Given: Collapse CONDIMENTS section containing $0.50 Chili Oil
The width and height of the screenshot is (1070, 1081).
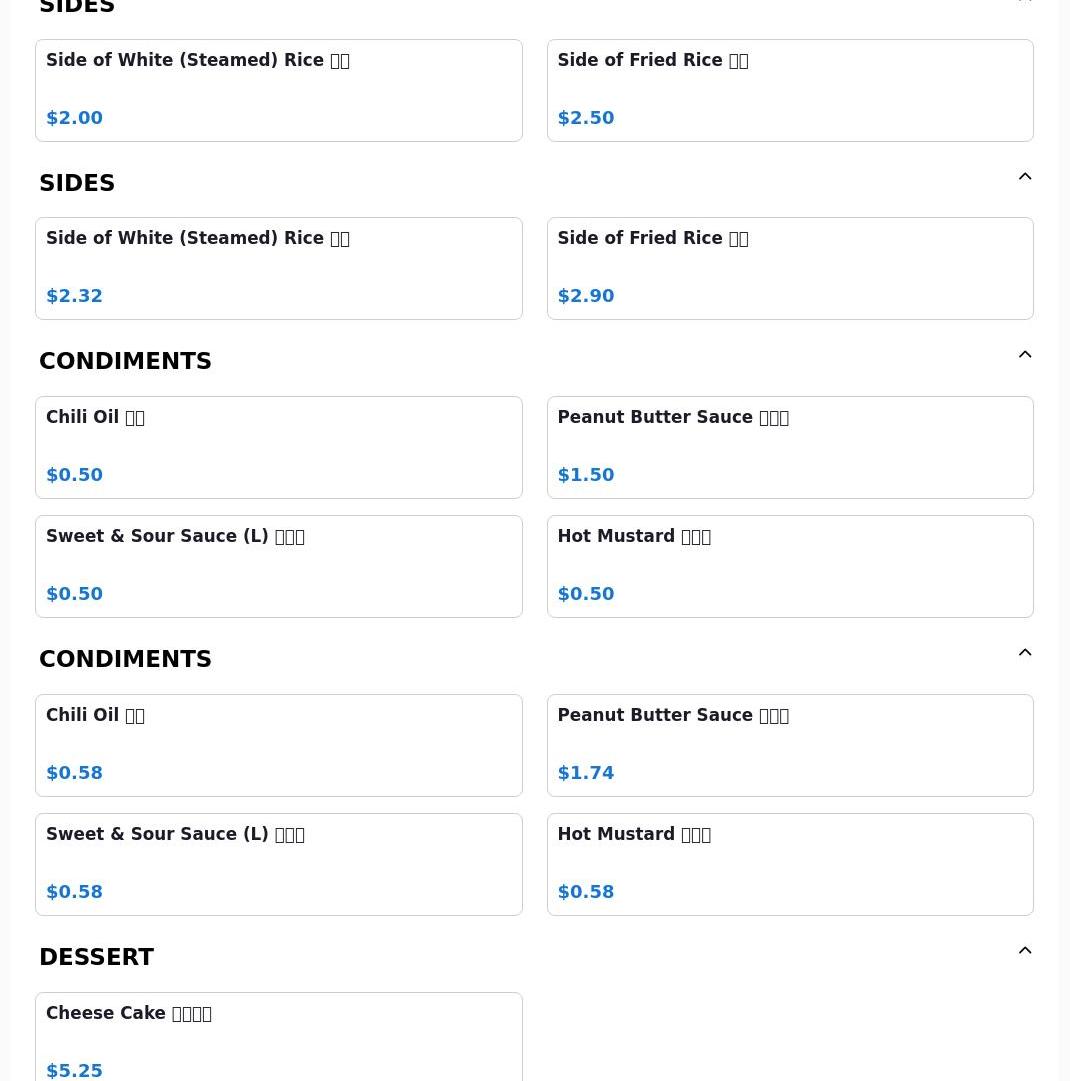Looking at the screenshot, I should pyautogui.click(x=1025, y=356).
